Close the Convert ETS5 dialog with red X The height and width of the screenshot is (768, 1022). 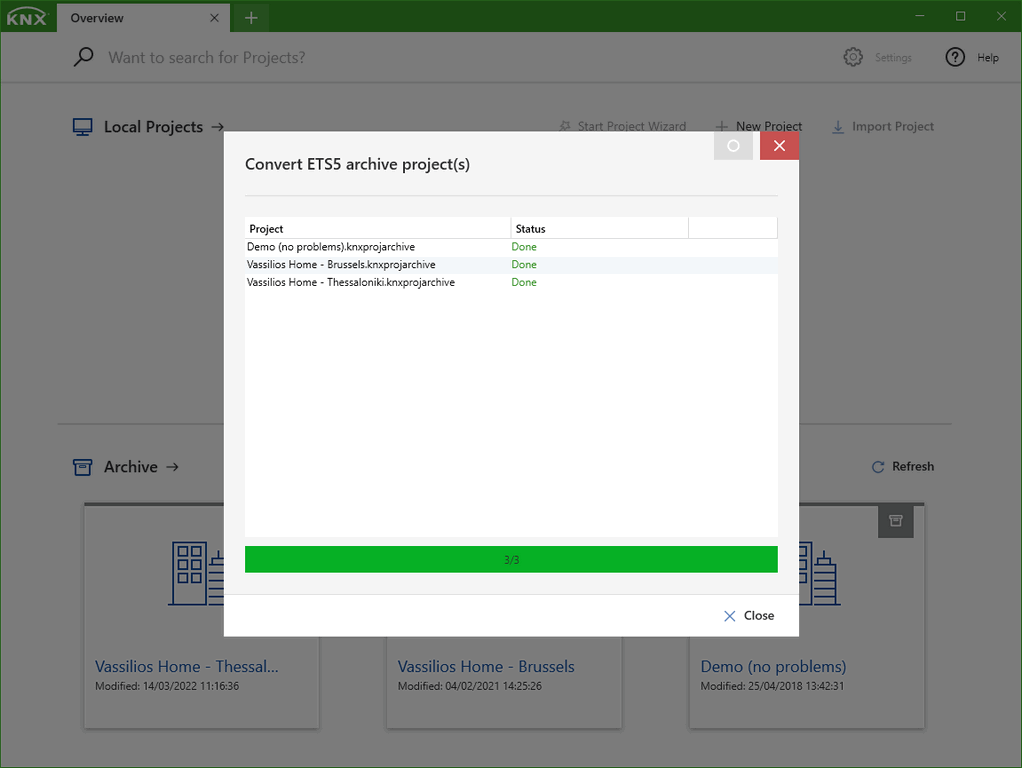pos(779,146)
